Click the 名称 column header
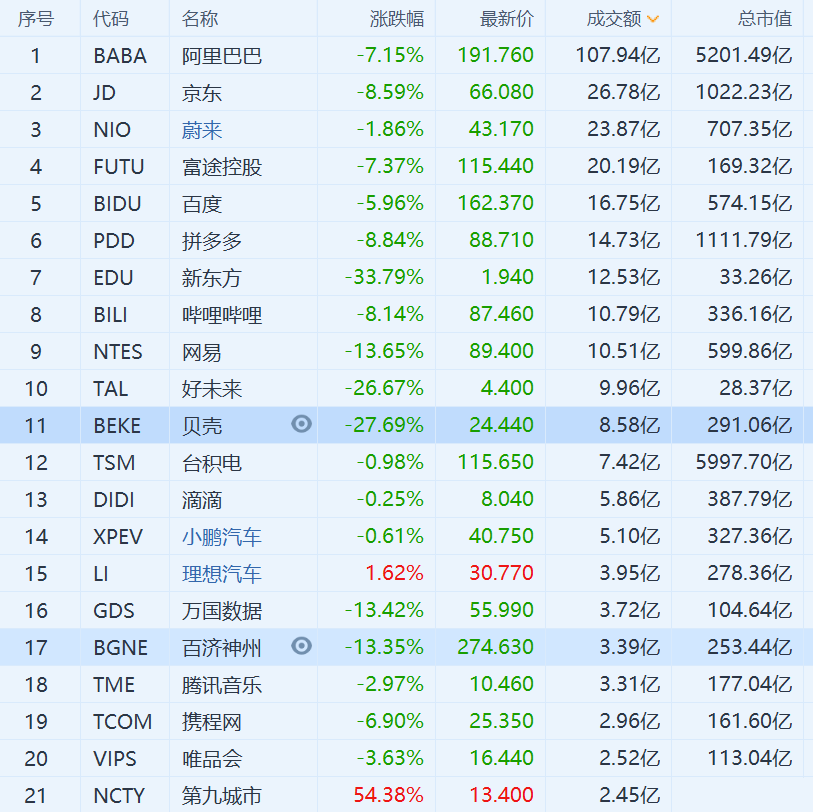Screen dimensions: 813x812 200,19
